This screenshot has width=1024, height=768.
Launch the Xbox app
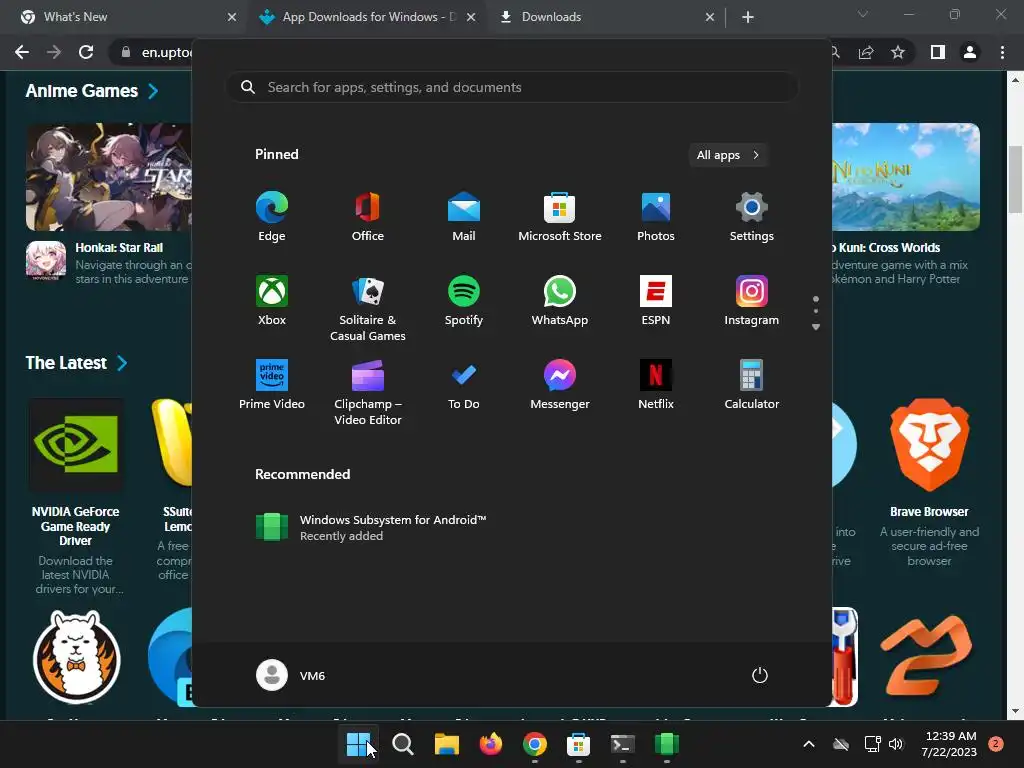[x=272, y=300]
